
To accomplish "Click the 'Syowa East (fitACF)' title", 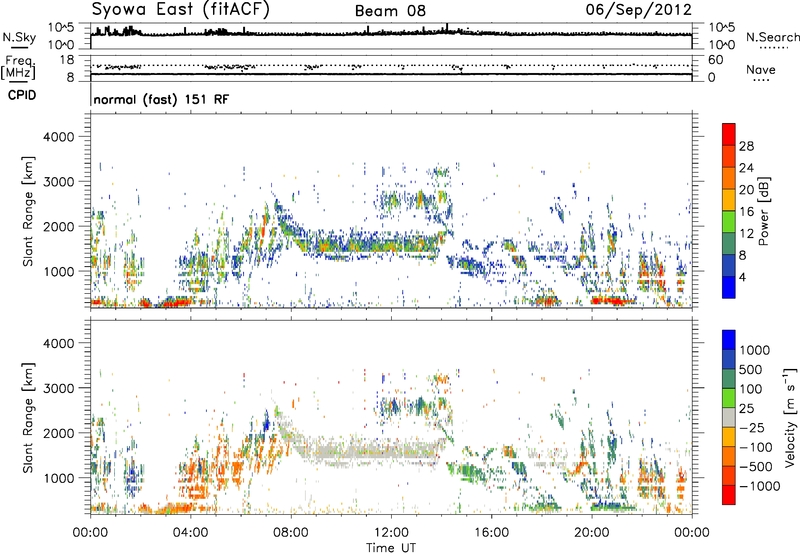I will (x=180, y=9).
